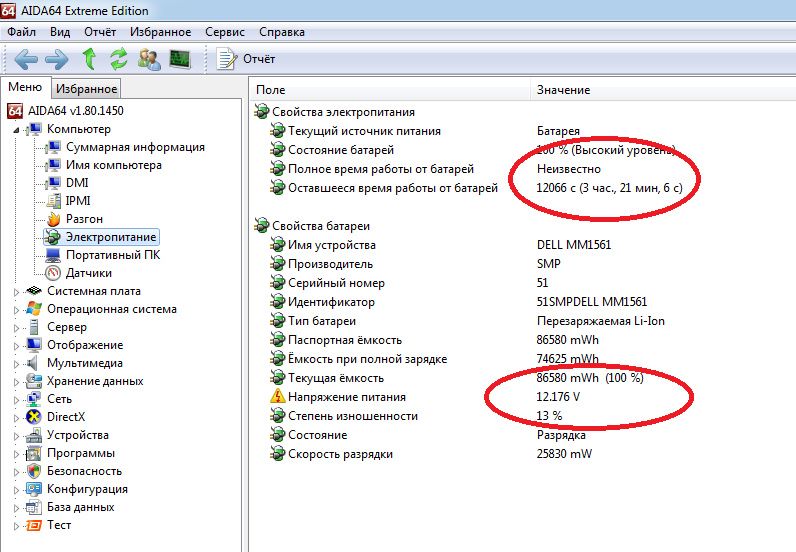This screenshot has width=796, height=552.
Task: Click the green Up arrow toolbar icon
Action: [x=89, y=59]
